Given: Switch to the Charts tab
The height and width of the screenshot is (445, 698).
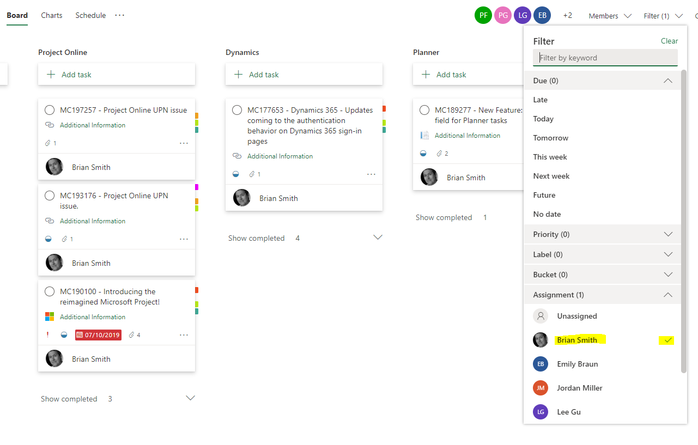Looking at the screenshot, I should [x=52, y=15].
